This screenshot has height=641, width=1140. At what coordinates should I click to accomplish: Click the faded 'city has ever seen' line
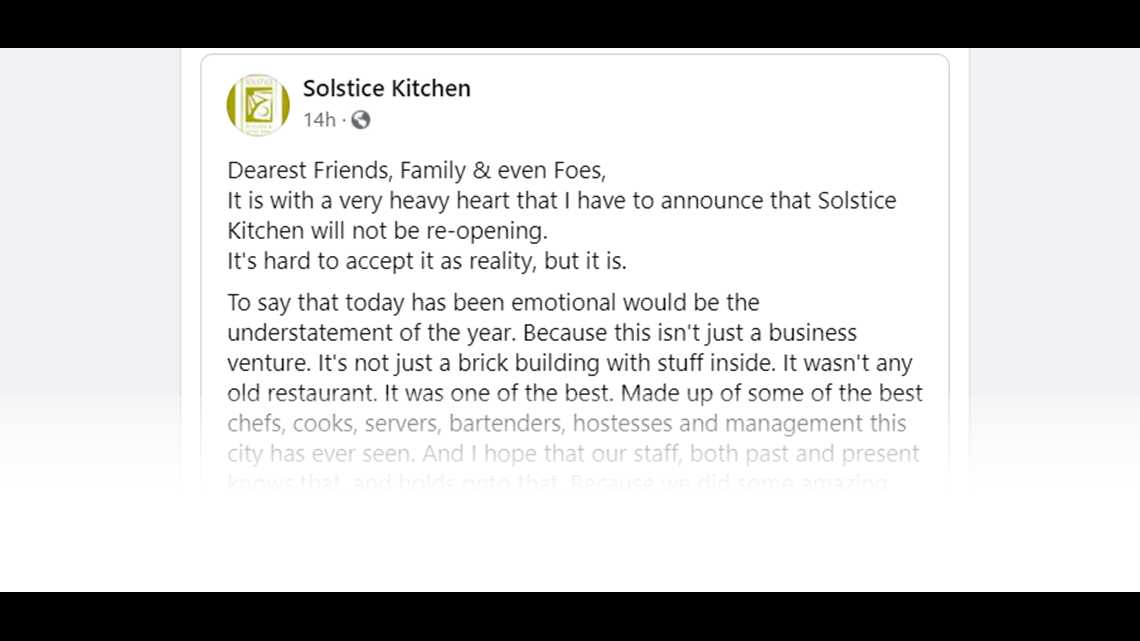[574, 453]
